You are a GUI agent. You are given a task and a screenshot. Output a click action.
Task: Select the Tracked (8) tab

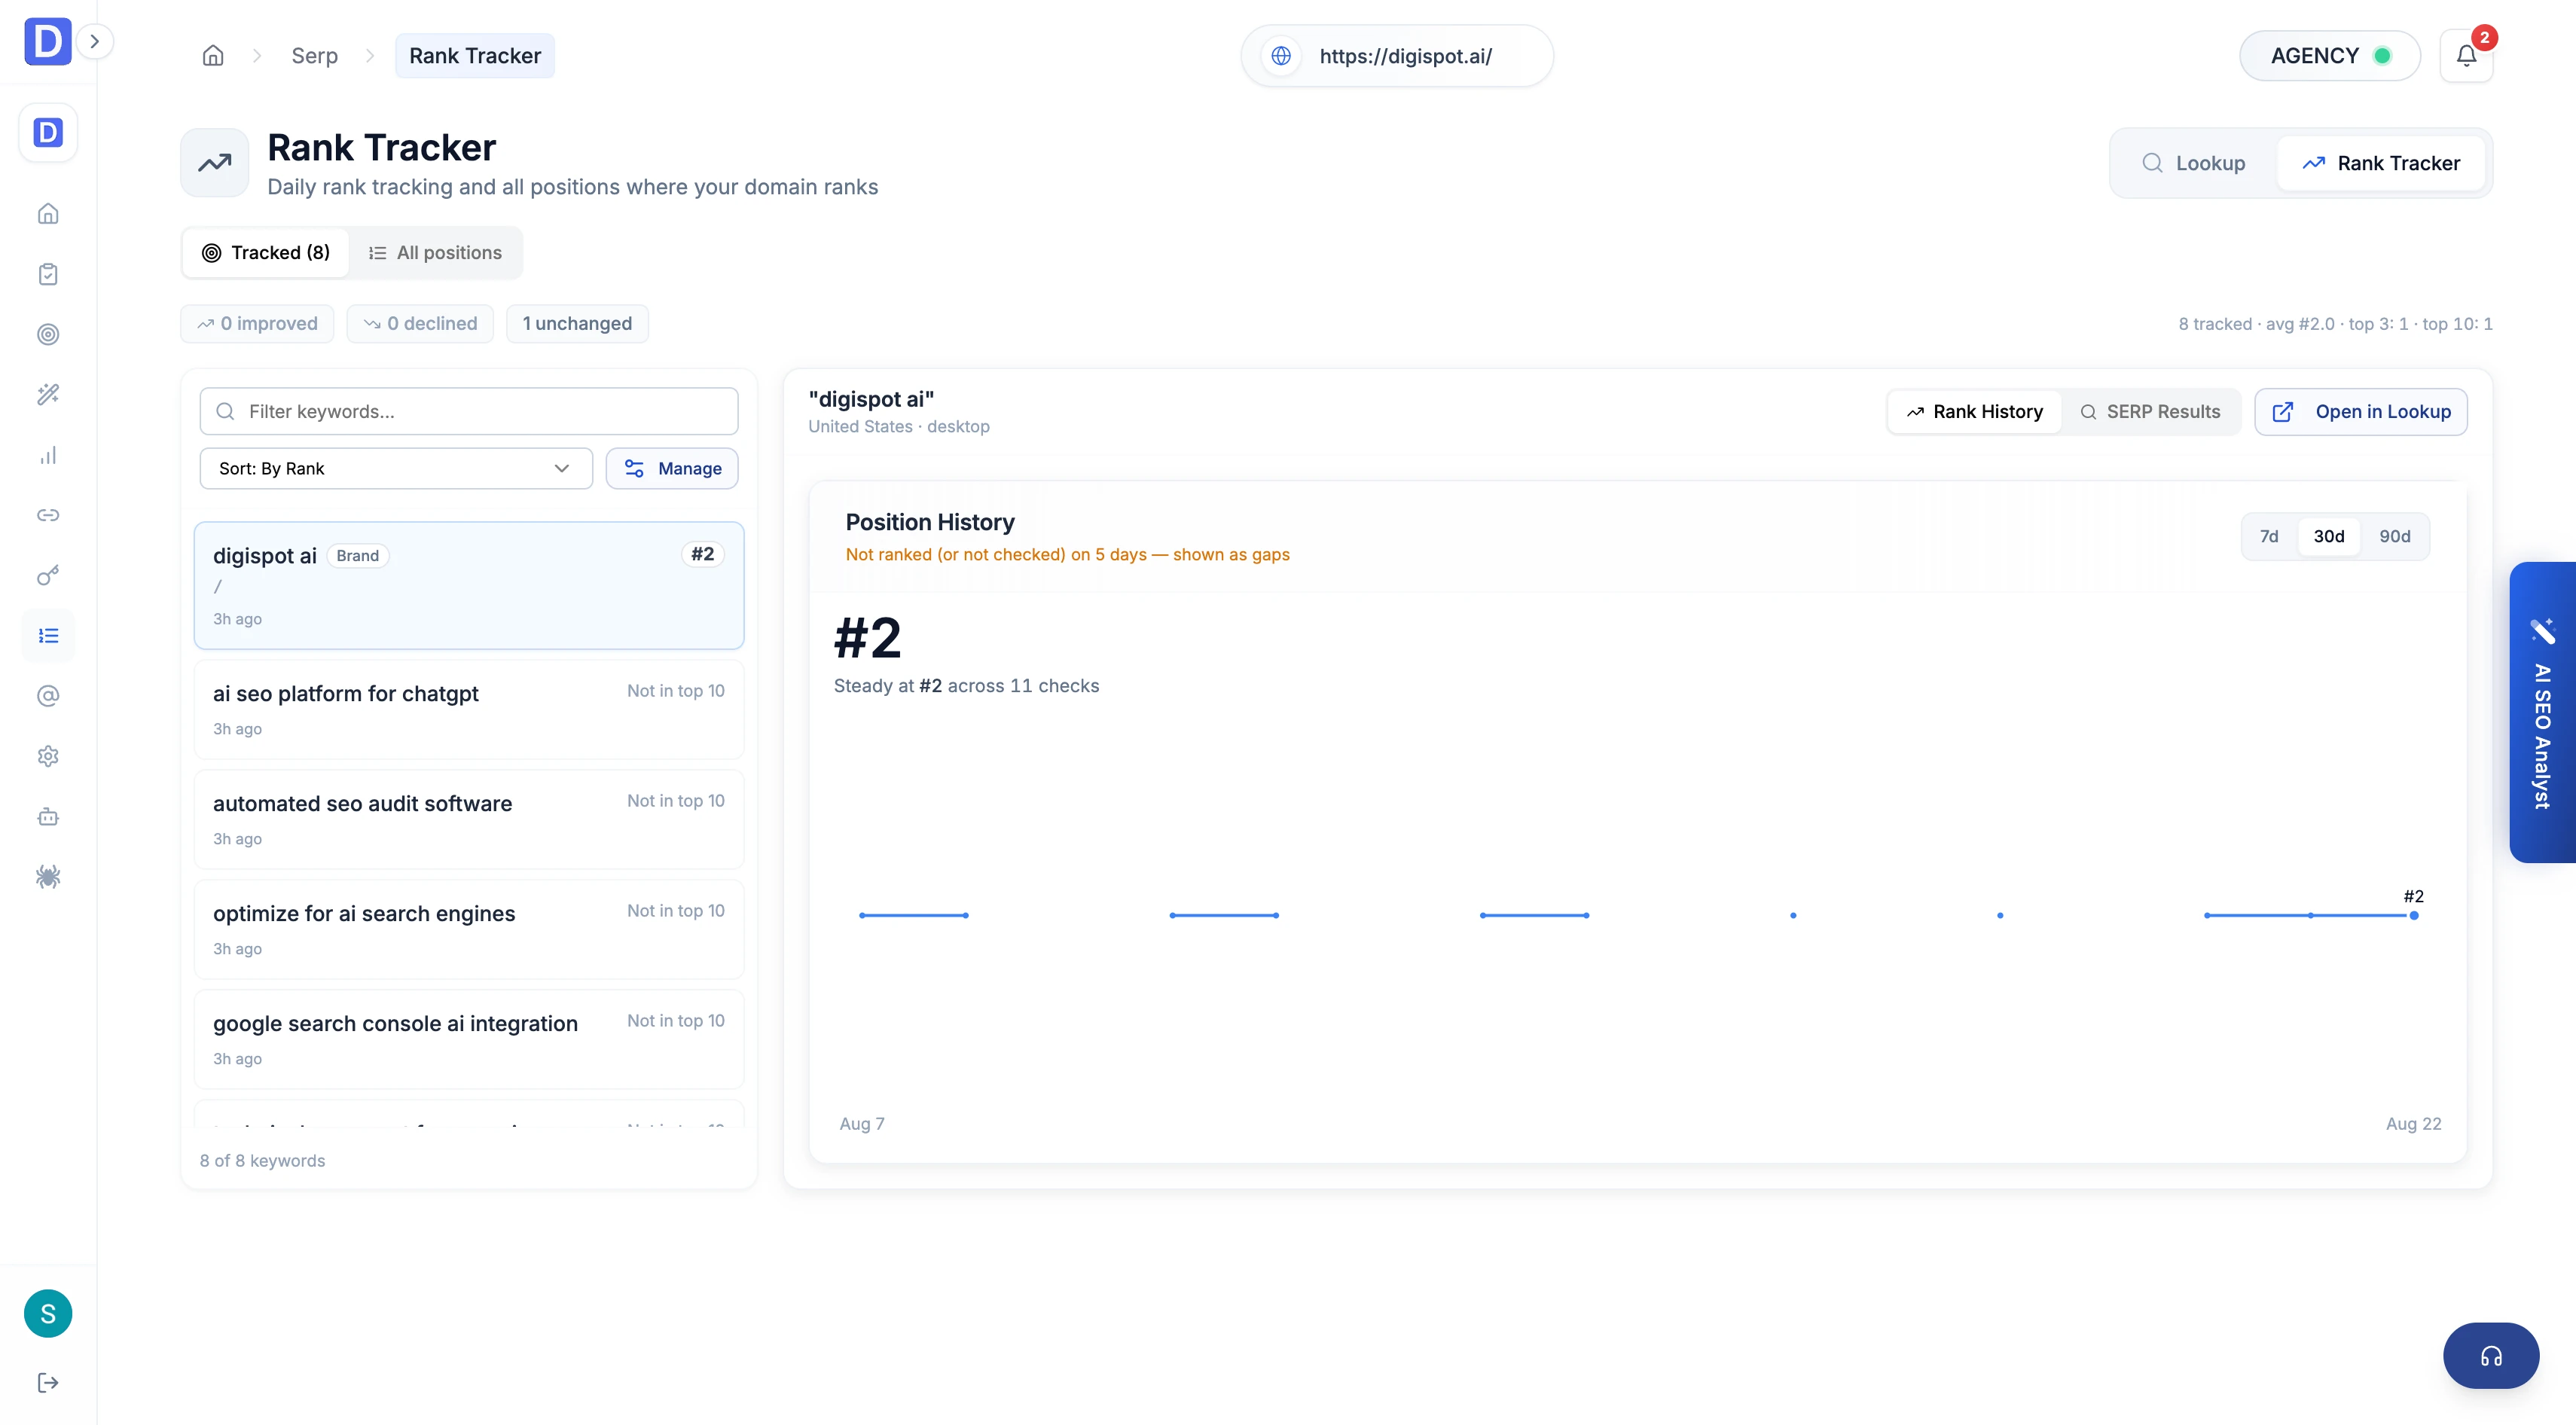(x=266, y=252)
